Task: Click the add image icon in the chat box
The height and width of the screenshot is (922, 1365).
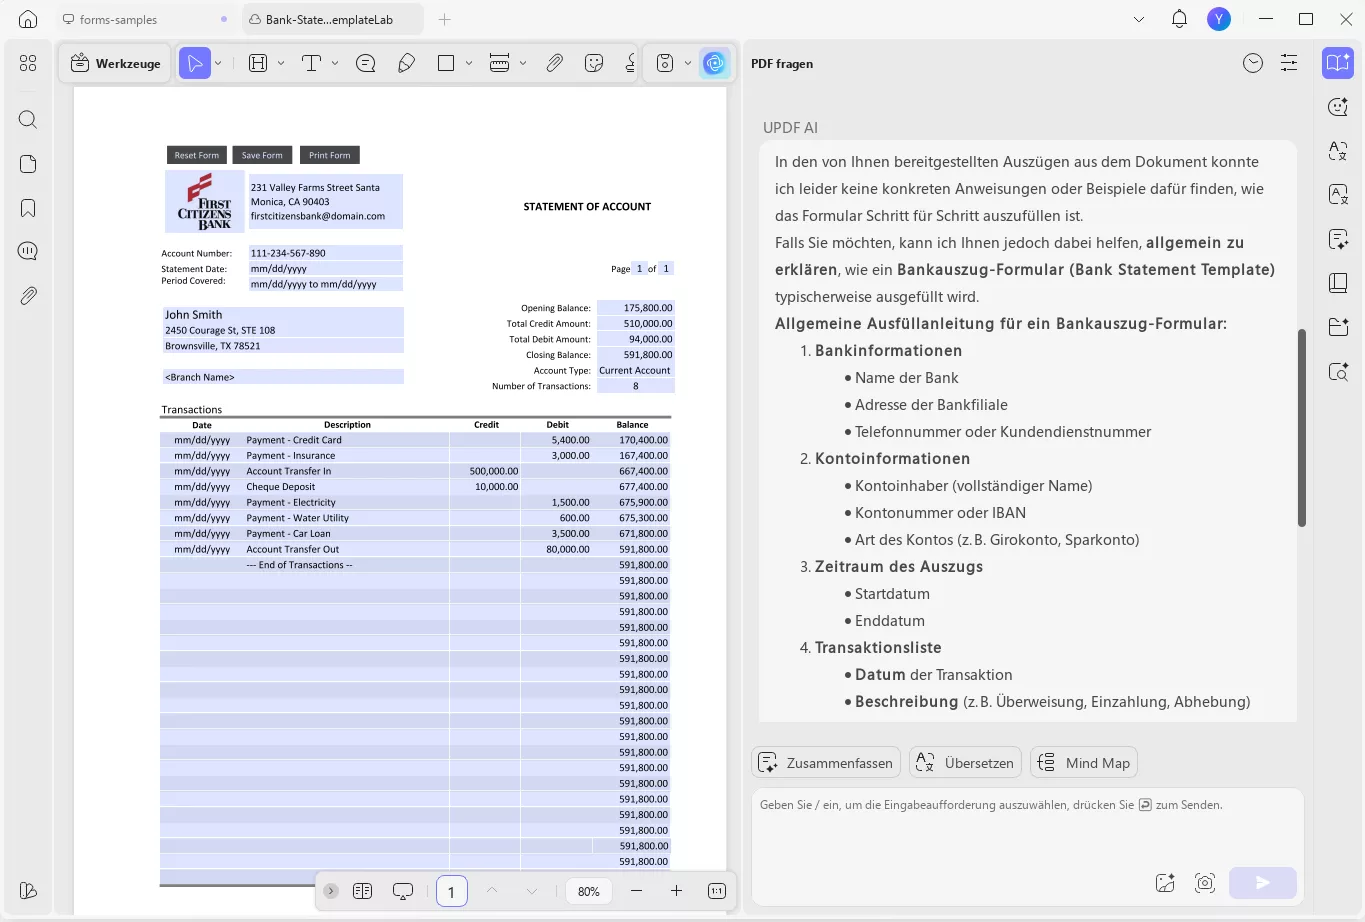Action: coord(1165,883)
